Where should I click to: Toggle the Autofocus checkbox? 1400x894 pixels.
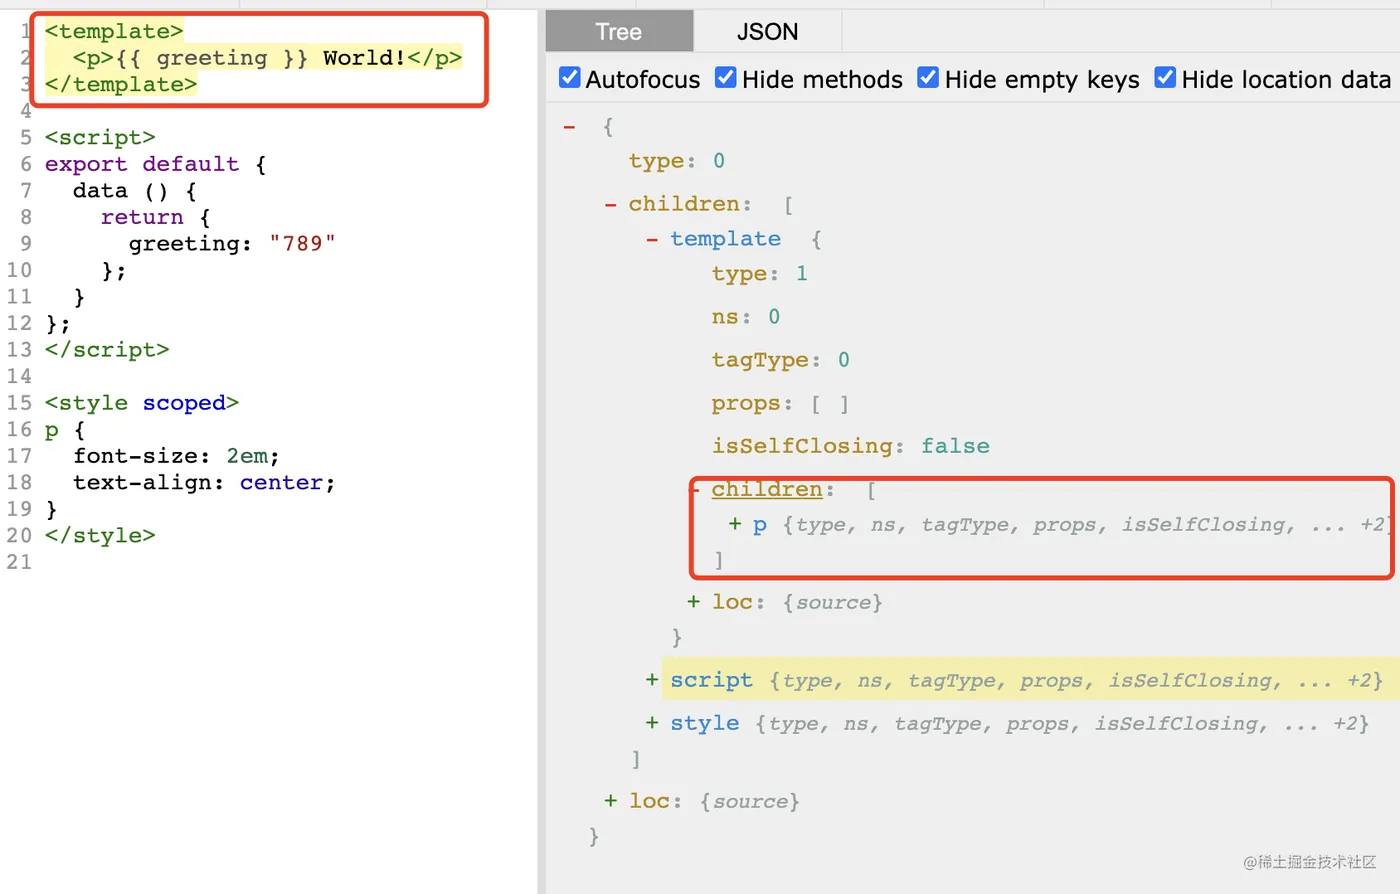570,78
